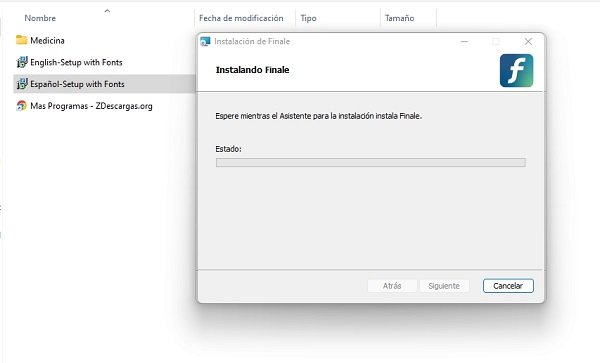Click the Finale logo icon in installer header
Viewport: 600px width, 363px height.
(516, 70)
